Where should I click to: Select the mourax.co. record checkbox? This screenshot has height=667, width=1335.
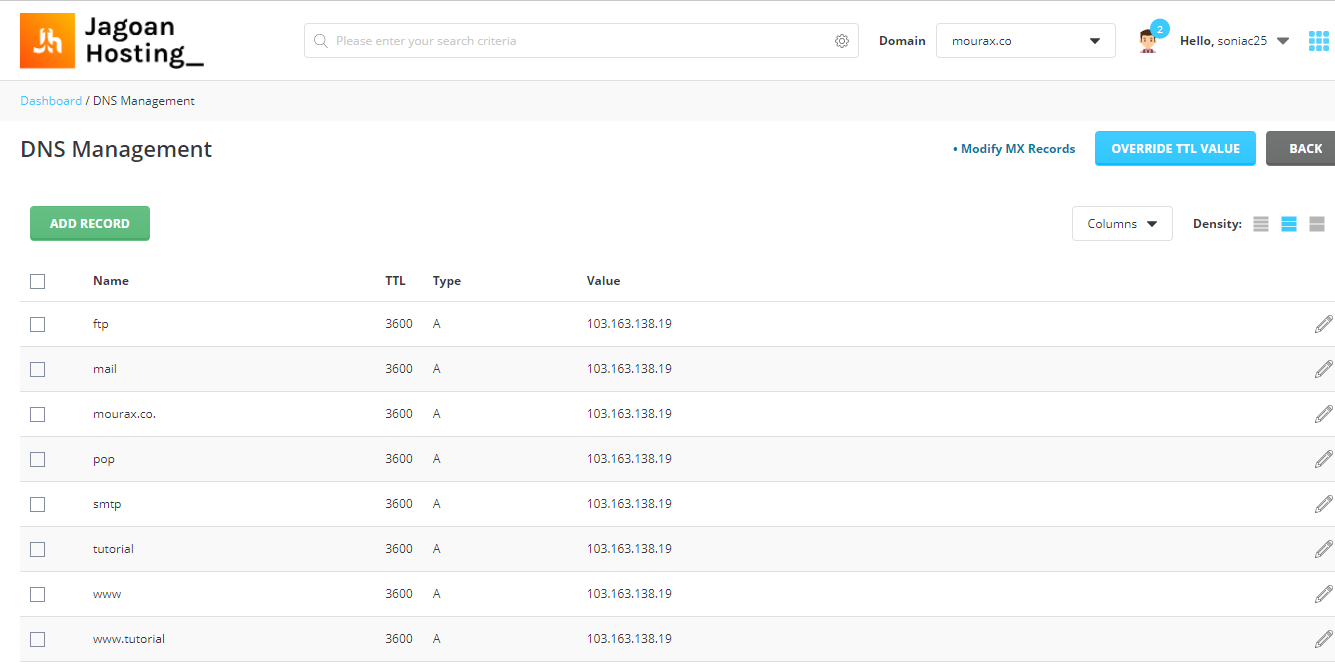coord(38,414)
